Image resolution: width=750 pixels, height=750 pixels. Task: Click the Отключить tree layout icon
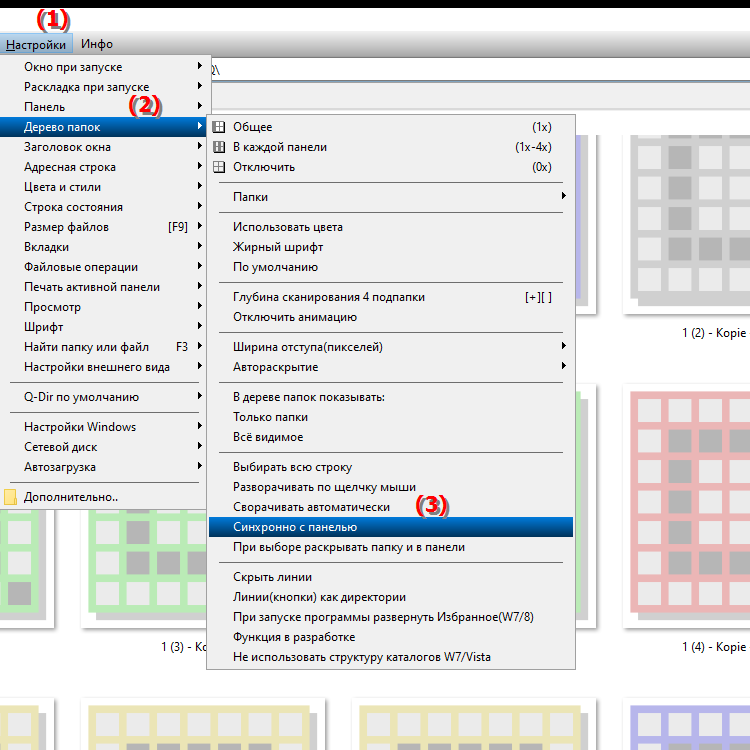(x=219, y=167)
